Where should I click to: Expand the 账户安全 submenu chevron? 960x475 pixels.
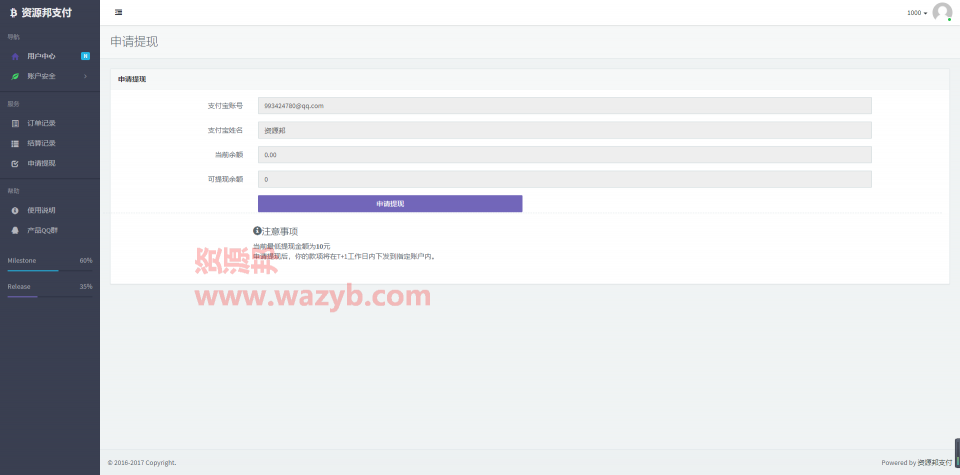[x=85, y=76]
